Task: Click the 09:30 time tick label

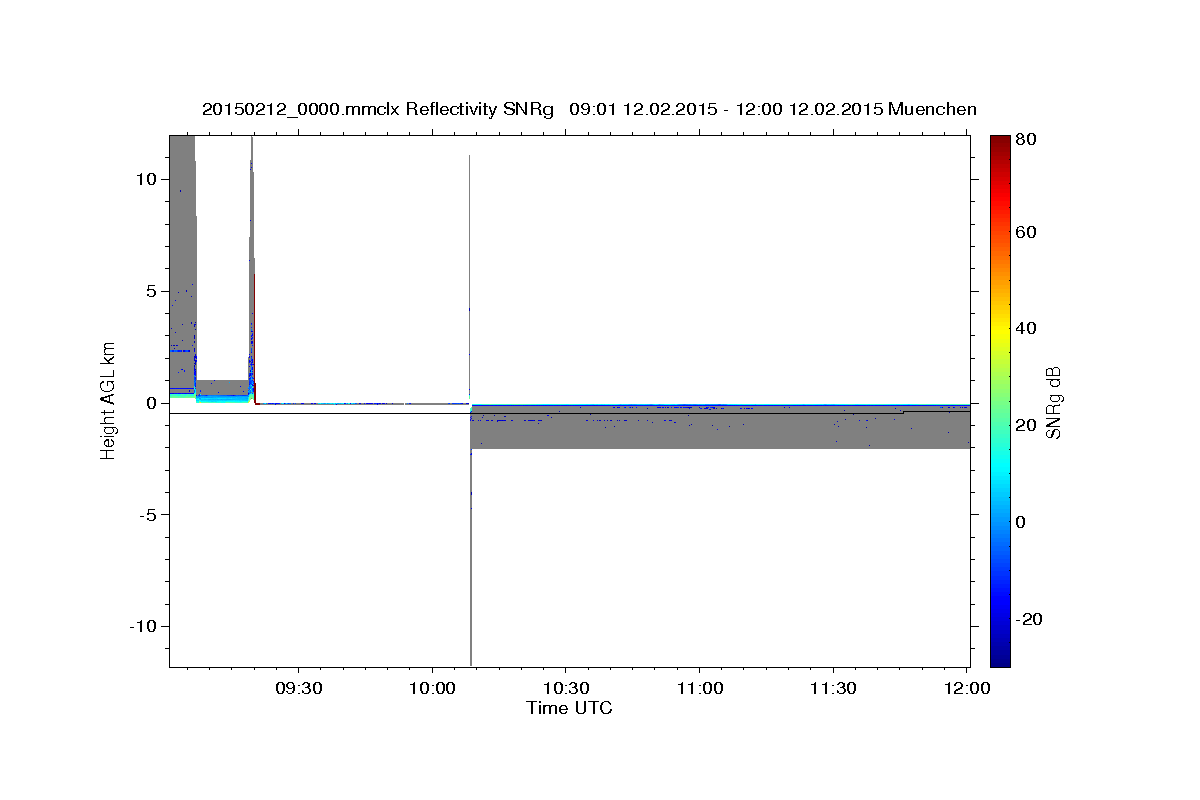Action: (298, 689)
